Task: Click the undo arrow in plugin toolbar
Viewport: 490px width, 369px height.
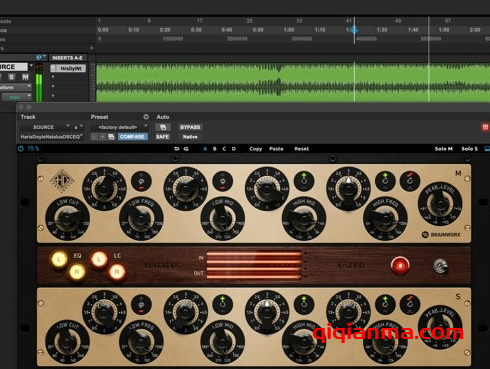Action: 177,149
